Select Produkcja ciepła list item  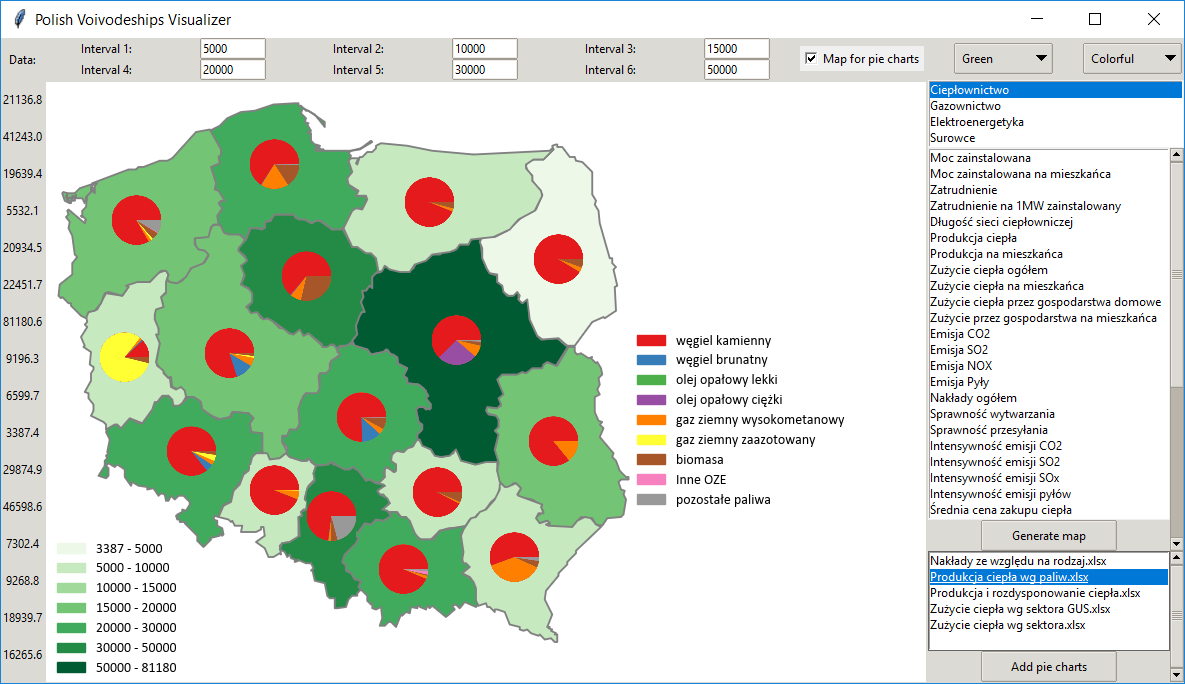(1049, 238)
